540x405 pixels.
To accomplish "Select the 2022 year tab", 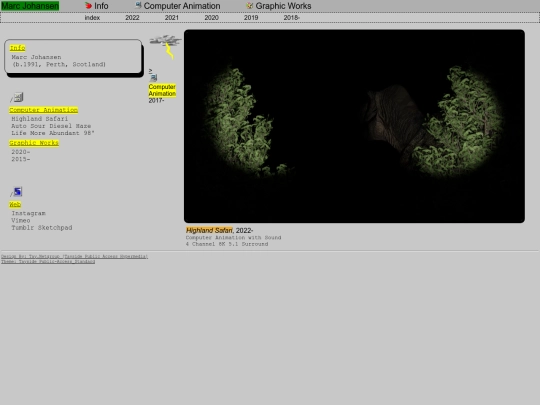I will [x=132, y=18].
